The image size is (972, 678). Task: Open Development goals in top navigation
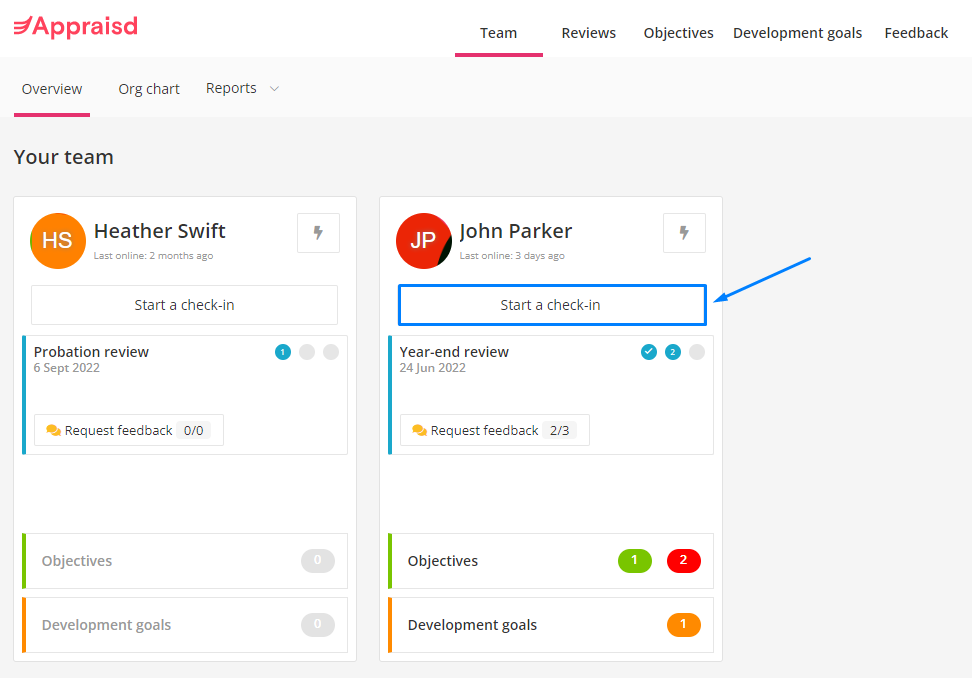797,33
